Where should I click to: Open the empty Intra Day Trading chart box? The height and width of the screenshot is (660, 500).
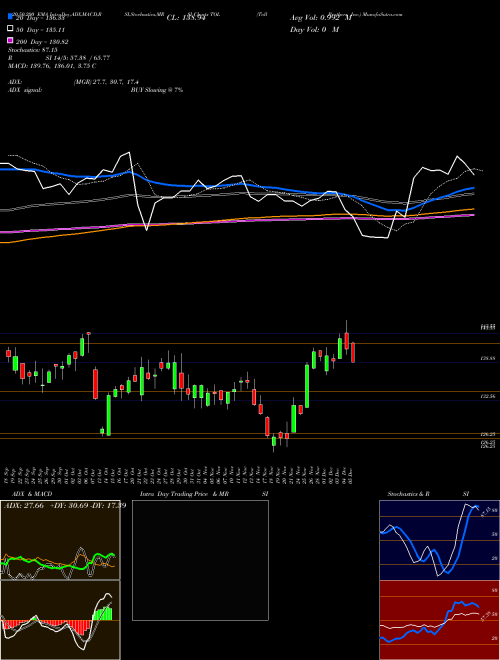click(200, 560)
